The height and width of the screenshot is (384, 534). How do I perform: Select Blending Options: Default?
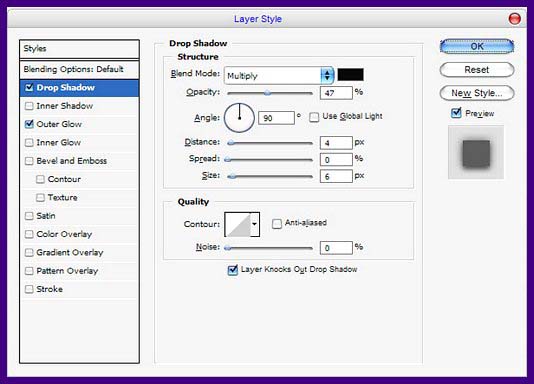(x=79, y=69)
